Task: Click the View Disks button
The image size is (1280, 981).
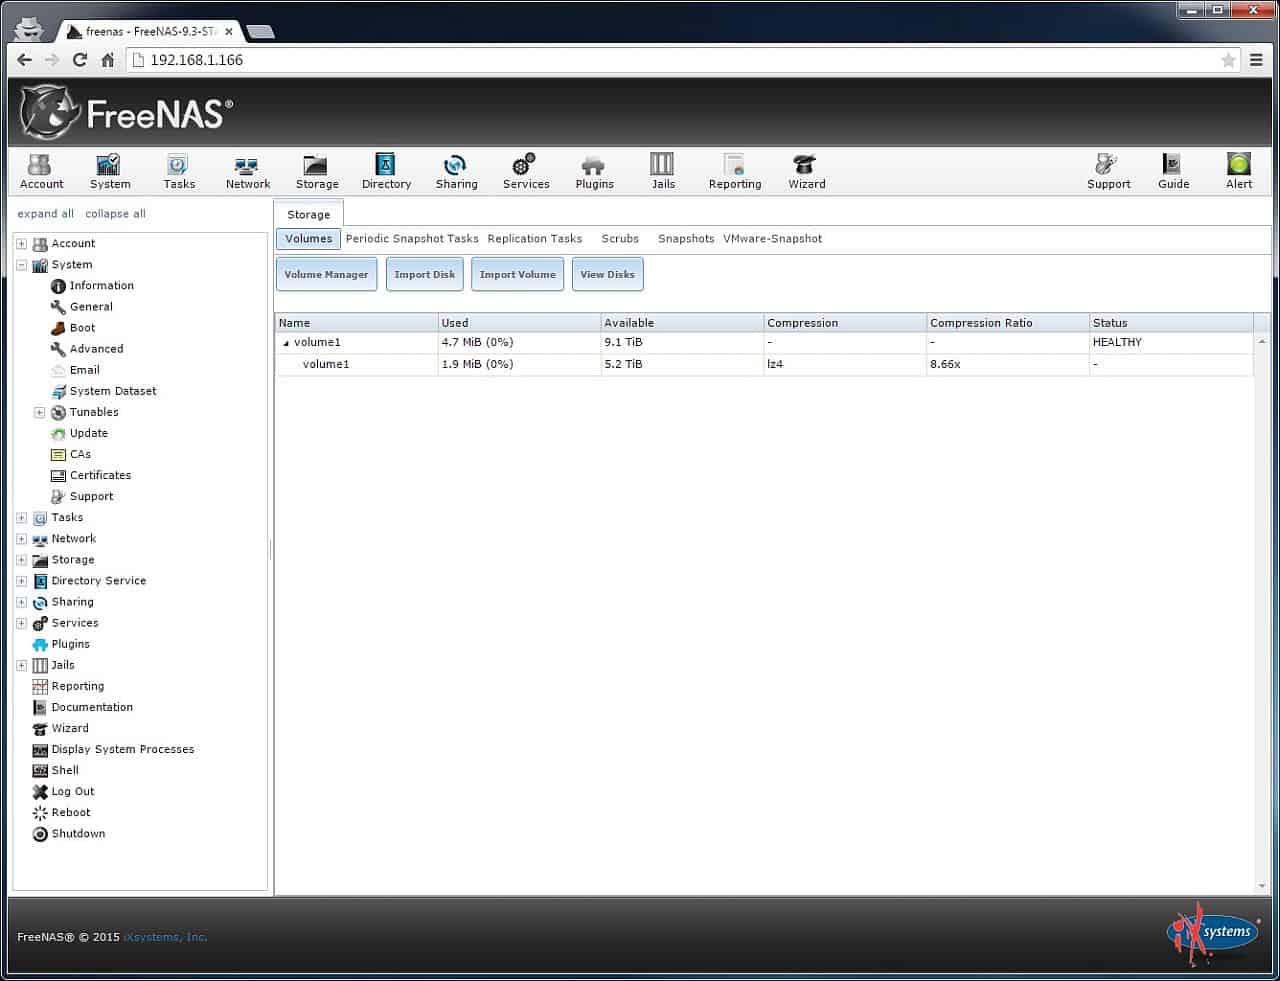Action: [607, 274]
